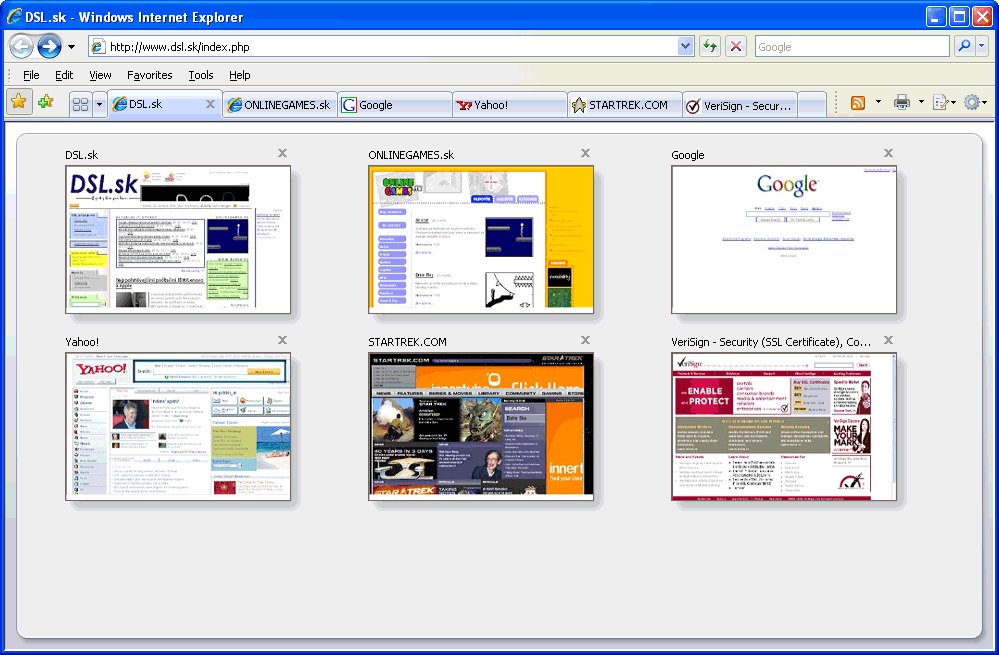
Task: Close Google thumbnail with its X
Action: 888,153
